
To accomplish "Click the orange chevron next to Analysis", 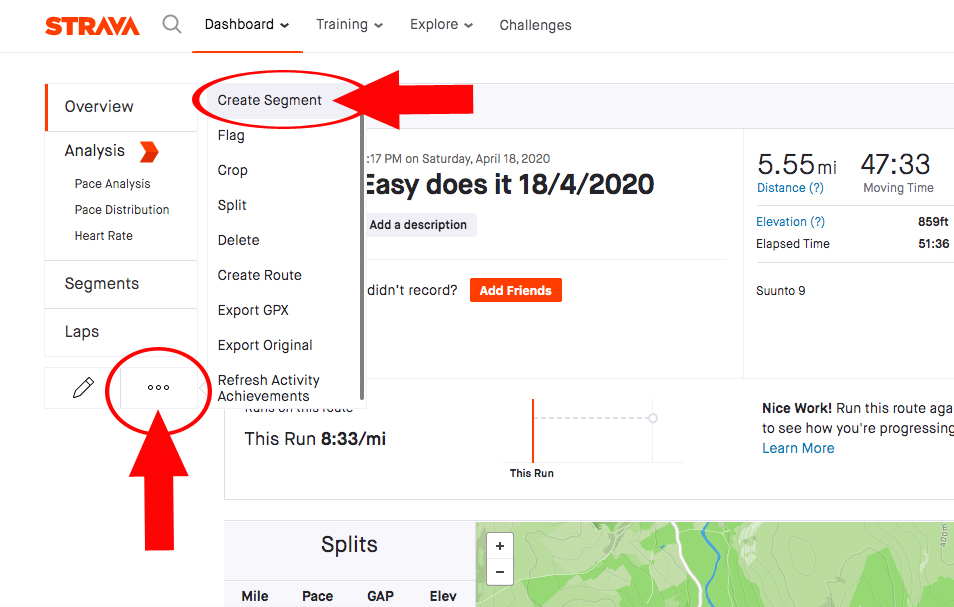I will click(x=148, y=151).
